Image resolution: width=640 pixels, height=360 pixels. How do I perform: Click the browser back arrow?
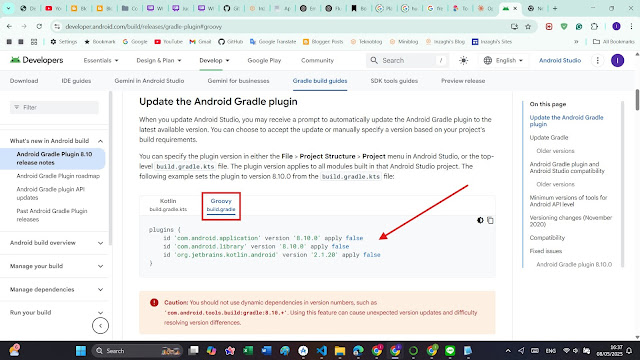click(x=9, y=27)
